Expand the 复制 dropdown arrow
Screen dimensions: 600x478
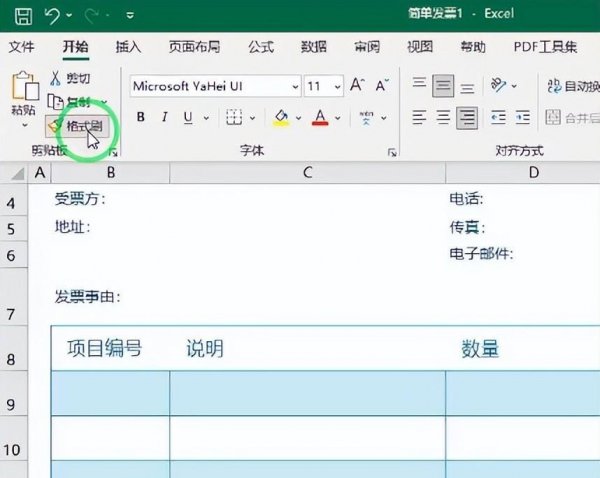click(x=104, y=102)
